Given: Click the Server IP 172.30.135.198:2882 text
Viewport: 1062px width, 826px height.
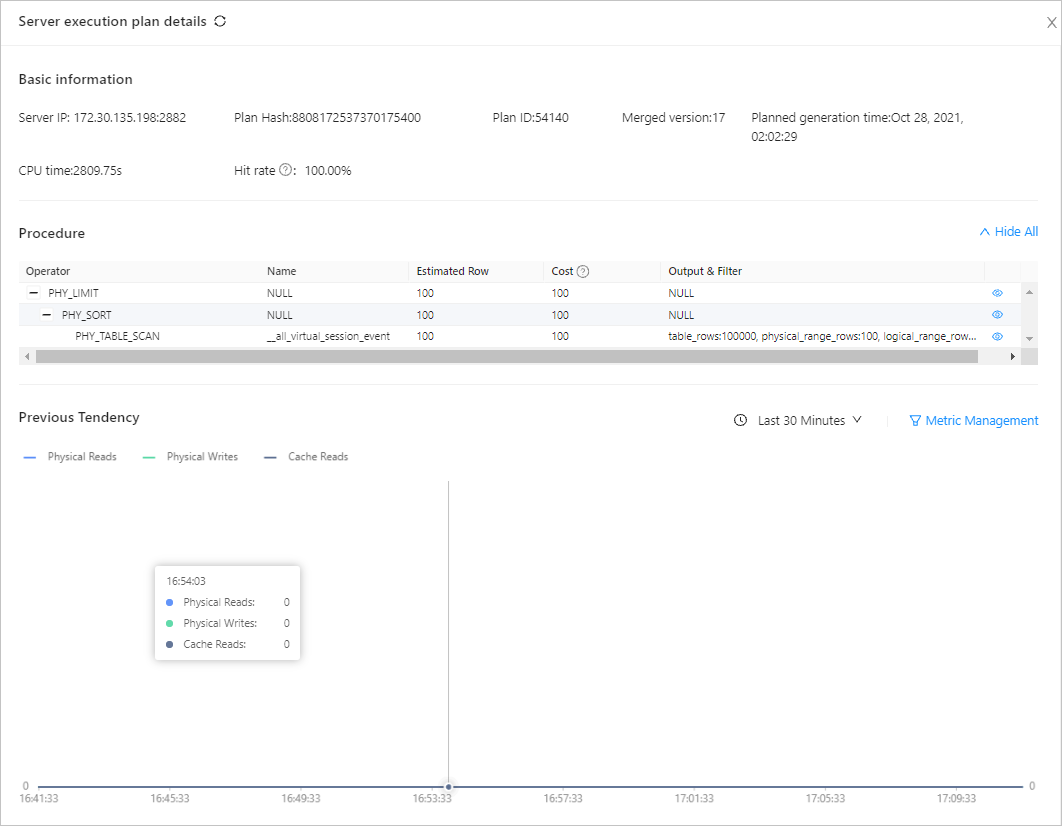Looking at the screenshot, I should [x=102, y=118].
